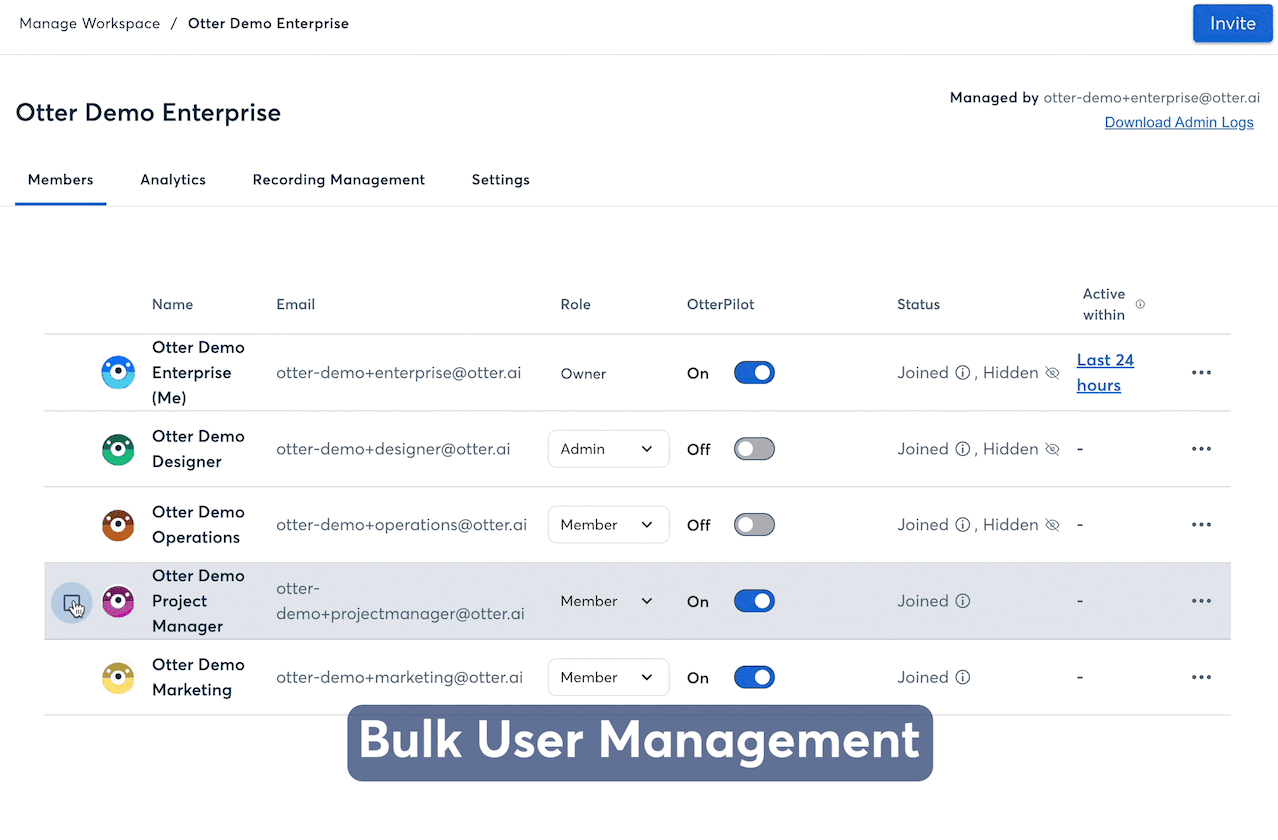
Task: Disable OtterPilot toggle for Otter Demo Marketing
Action: pos(754,677)
